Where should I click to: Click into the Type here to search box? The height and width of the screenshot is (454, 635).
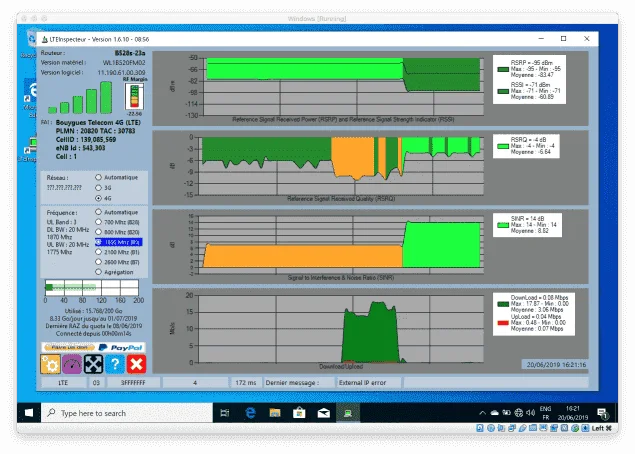tap(127, 413)
